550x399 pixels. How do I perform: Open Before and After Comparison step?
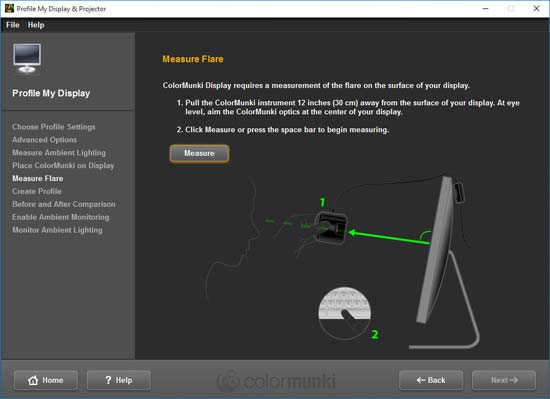[x=64, y=204]
